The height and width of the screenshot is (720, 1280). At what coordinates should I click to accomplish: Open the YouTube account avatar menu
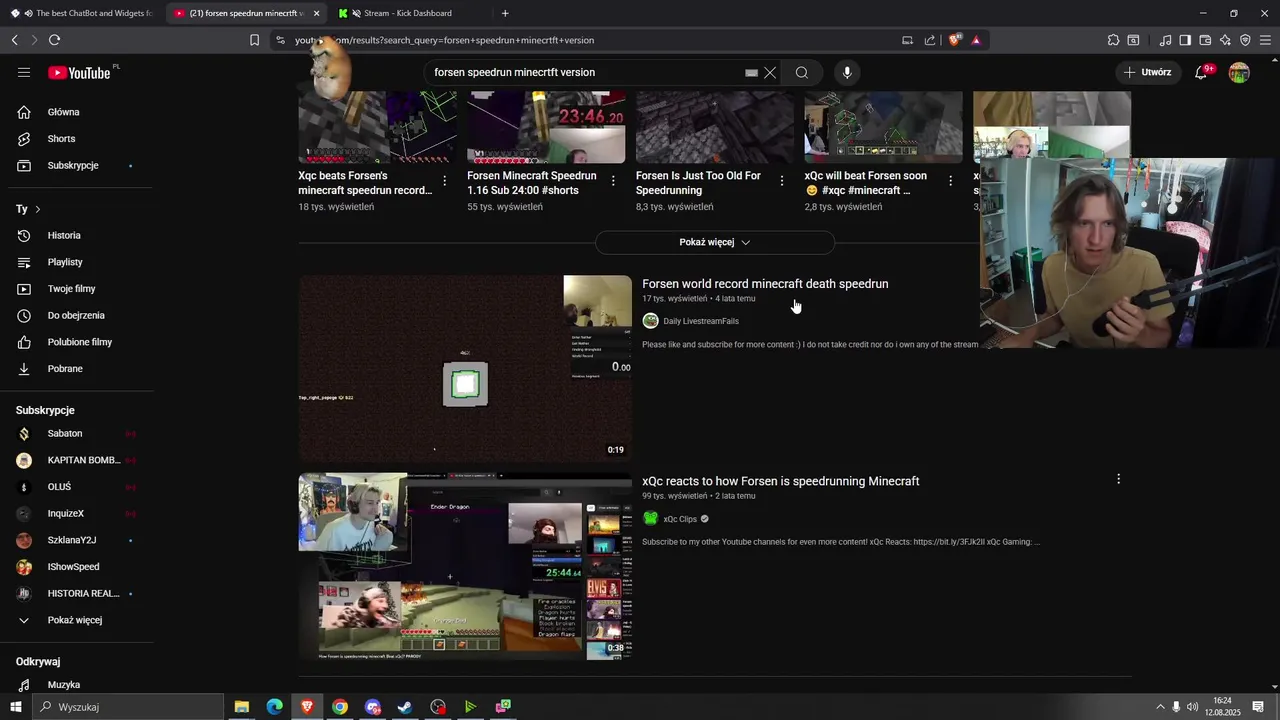1239,72
